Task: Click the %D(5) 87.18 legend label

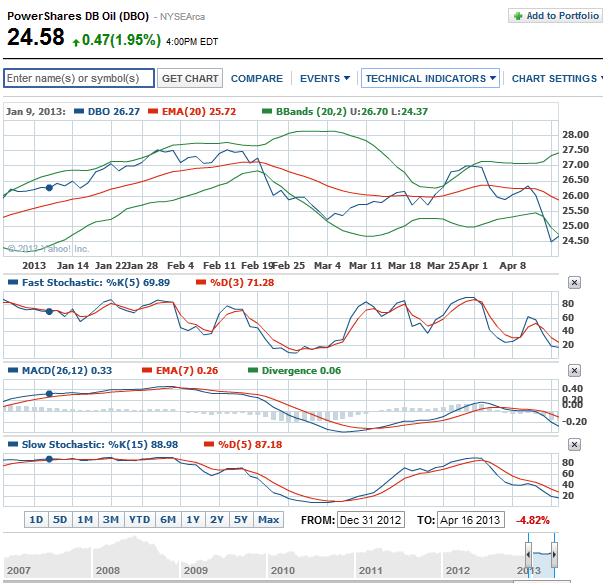Action: tap(250, 444)
